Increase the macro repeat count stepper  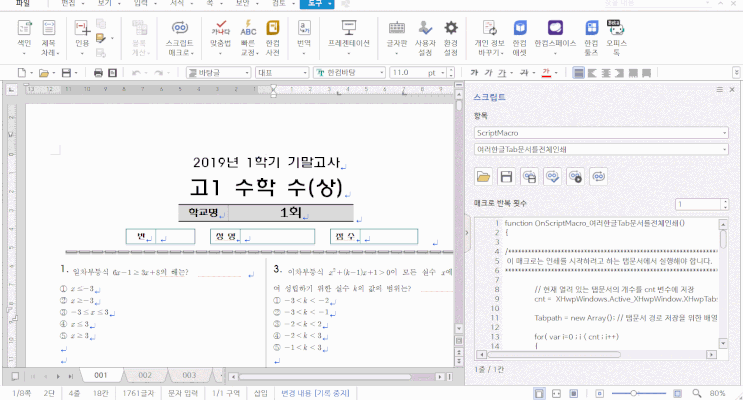coord(725,201)
